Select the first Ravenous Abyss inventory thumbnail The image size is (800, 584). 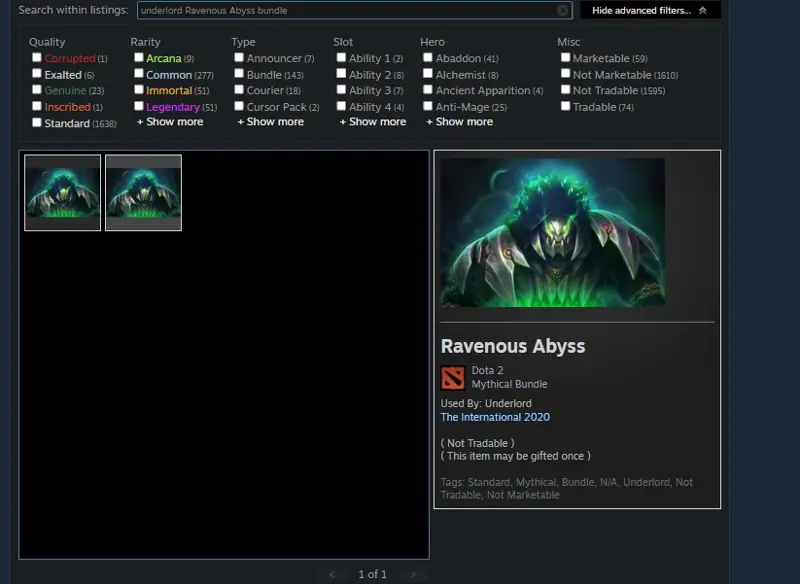coord(63,193)
